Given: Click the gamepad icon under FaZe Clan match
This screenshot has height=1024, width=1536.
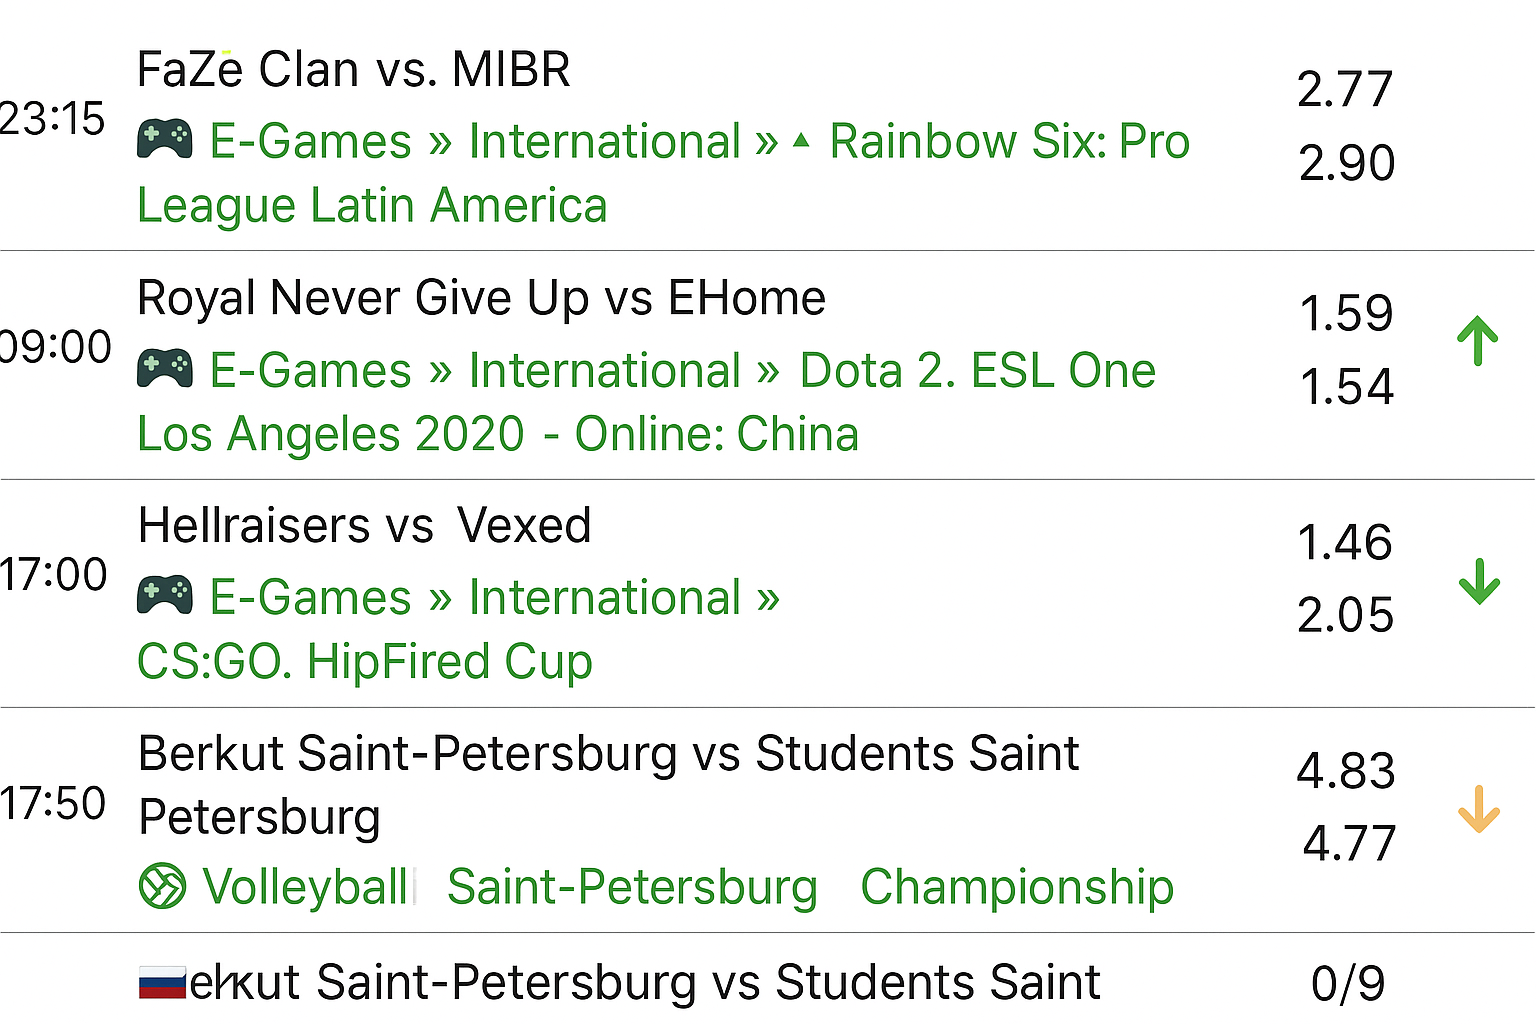Looking at the screenshot, I should (x=164, y=139).
